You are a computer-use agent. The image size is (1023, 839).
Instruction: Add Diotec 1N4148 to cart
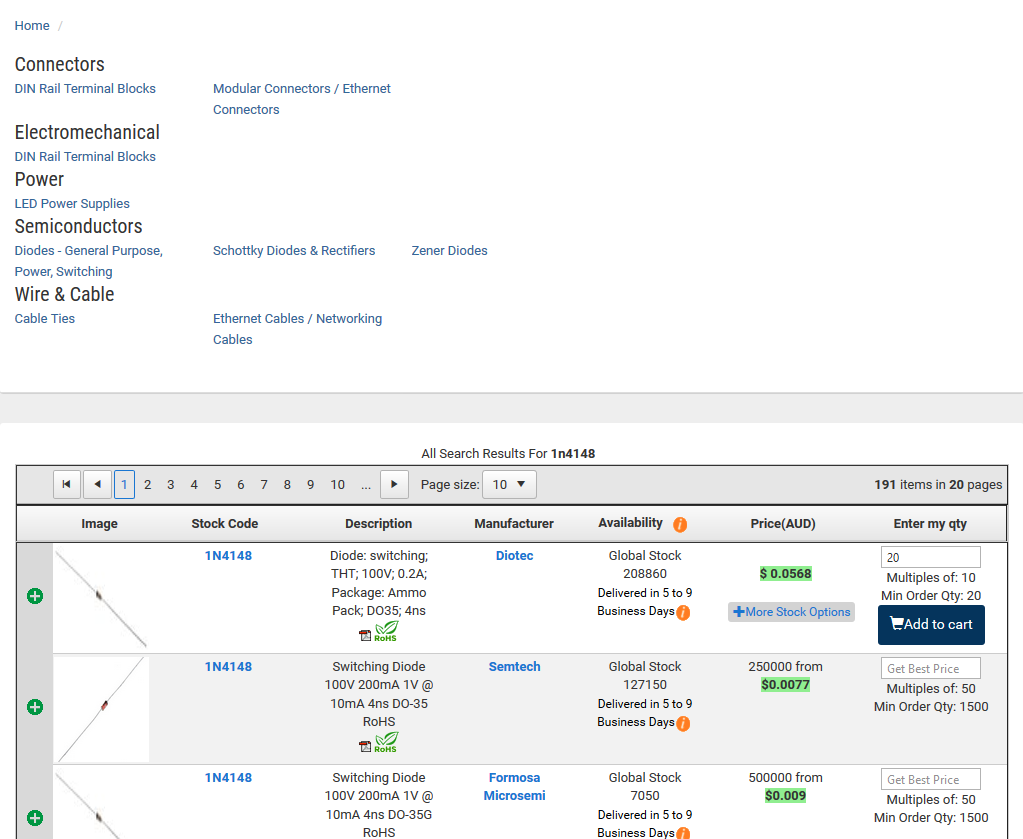[x=931, y=625]
